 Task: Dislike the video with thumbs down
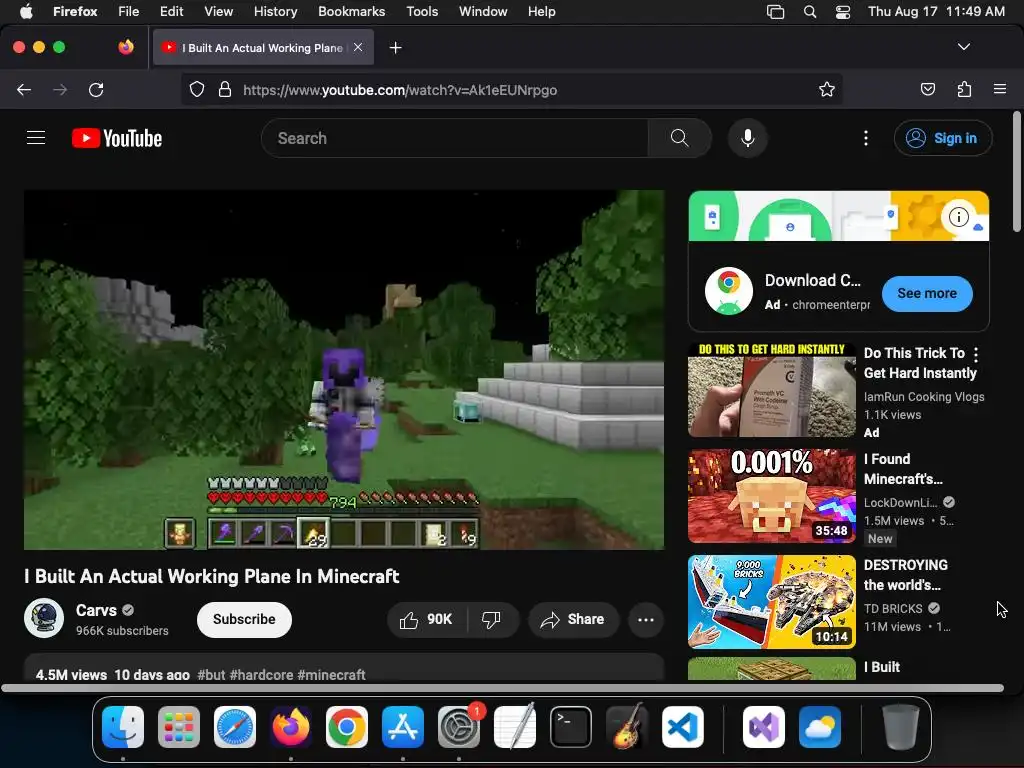tap(491, 619)
